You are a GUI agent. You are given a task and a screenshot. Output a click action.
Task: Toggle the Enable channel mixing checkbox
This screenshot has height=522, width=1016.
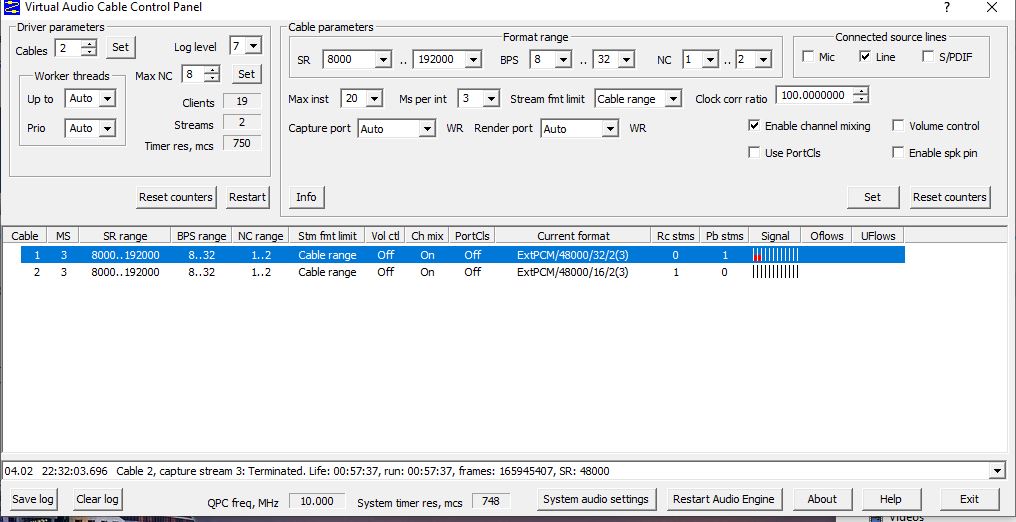coord(755,126)
